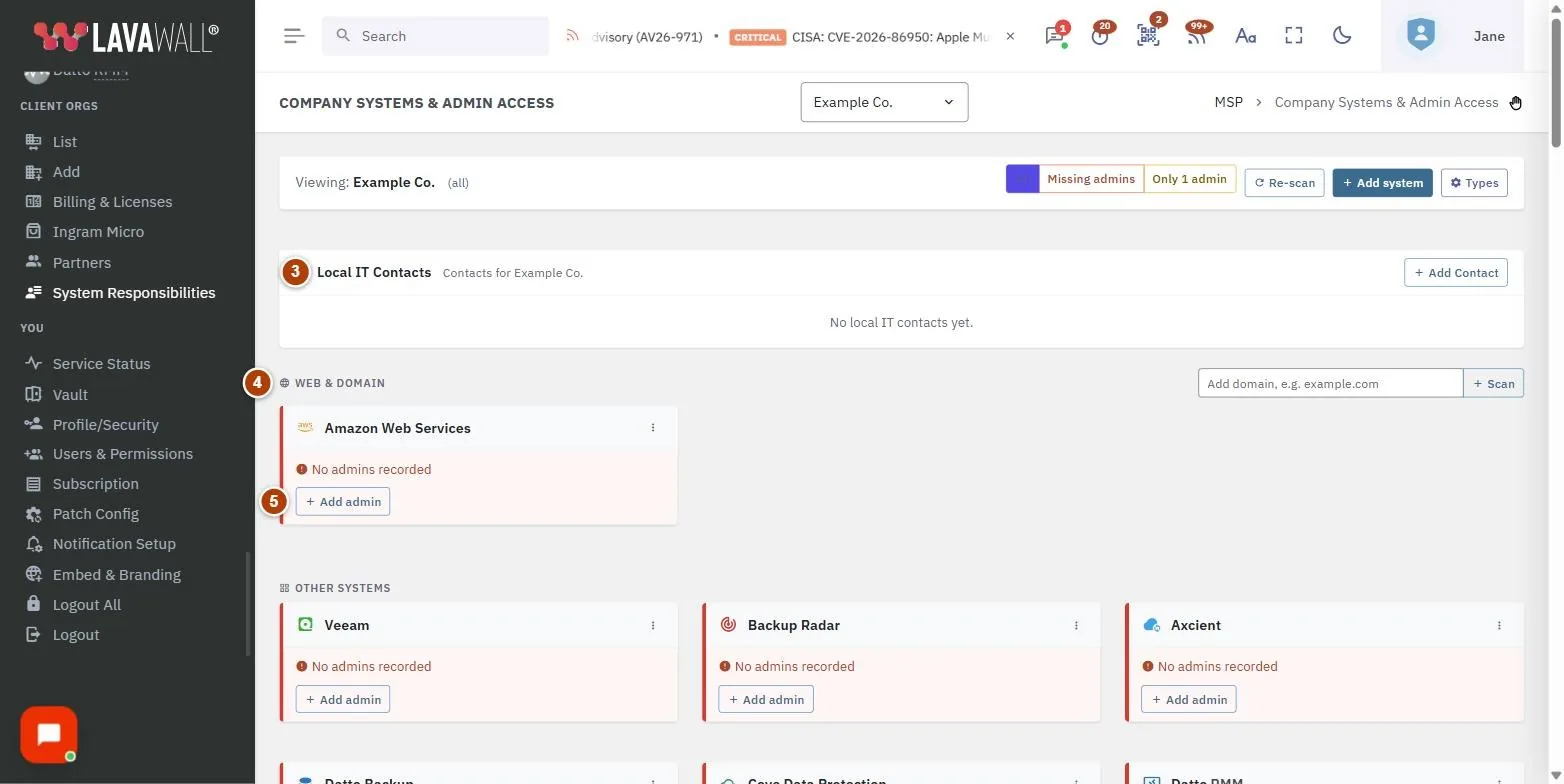Screen dimensions: 1564x784
Task: Add admin for Backup Radar
Action: pyautogui.click(x=766, y=699)
